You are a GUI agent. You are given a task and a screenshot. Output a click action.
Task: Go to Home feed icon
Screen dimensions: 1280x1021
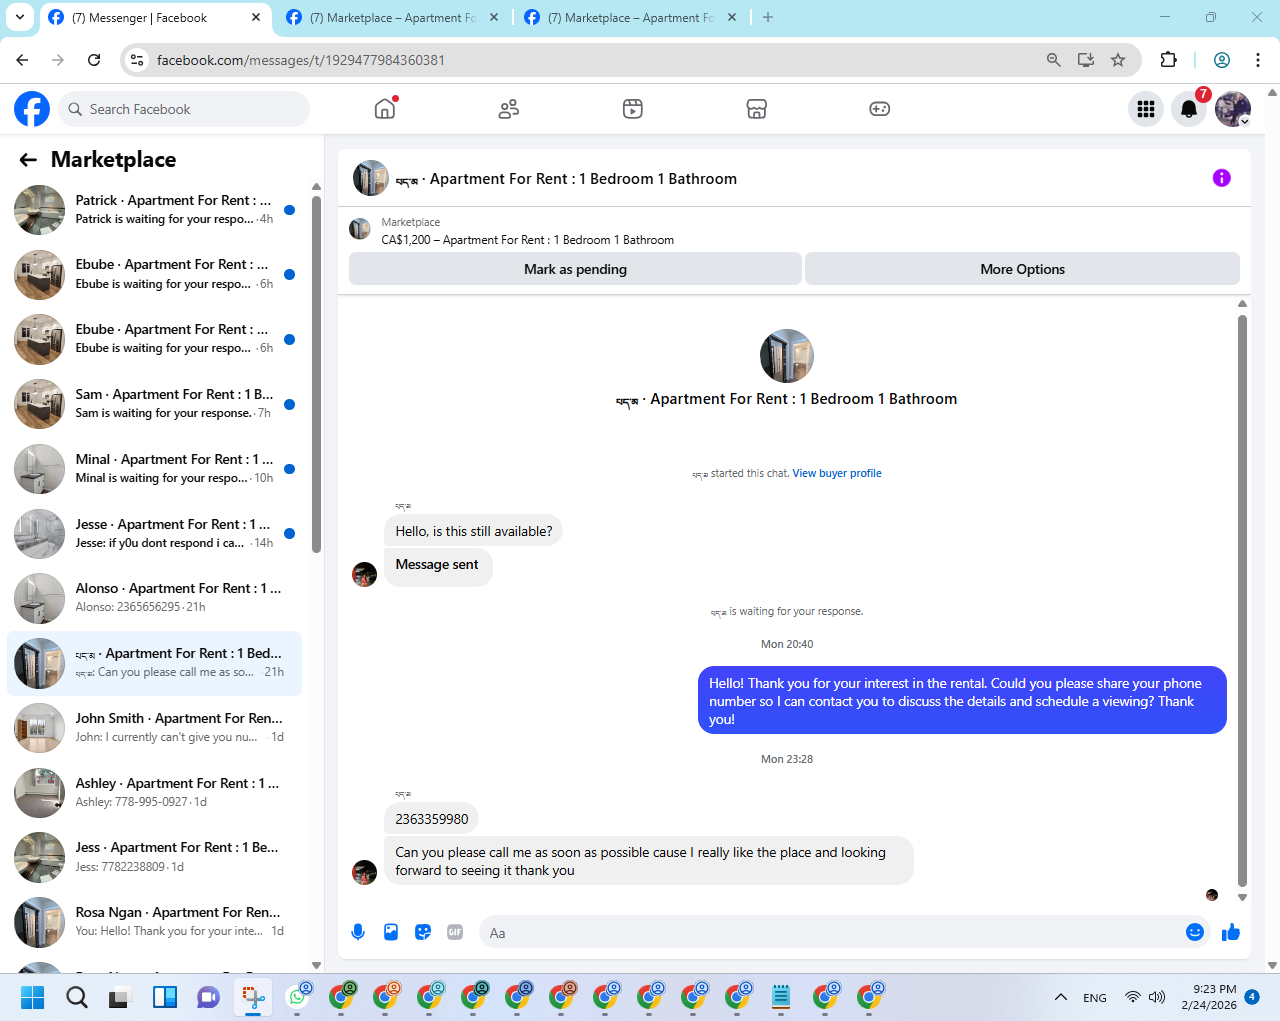[x=385, y=109]
